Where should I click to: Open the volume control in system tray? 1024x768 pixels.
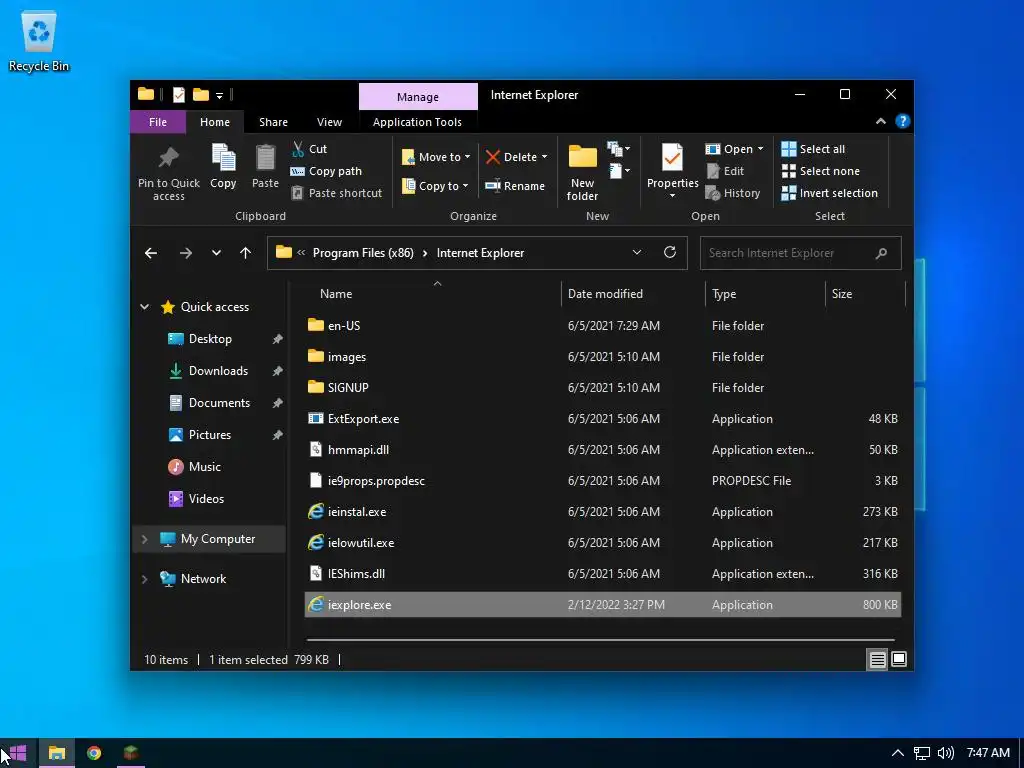tap(946, 753)
